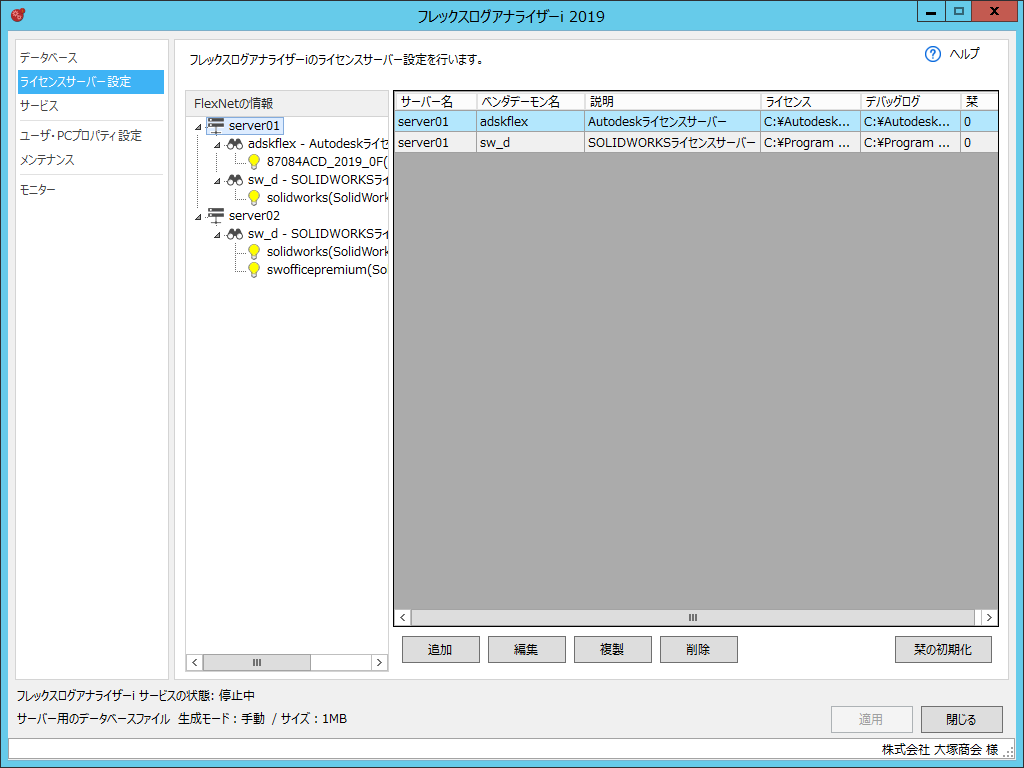1024x768 pixels.
Task: Collapse sw_d node under server01
Action: point(217,181)
